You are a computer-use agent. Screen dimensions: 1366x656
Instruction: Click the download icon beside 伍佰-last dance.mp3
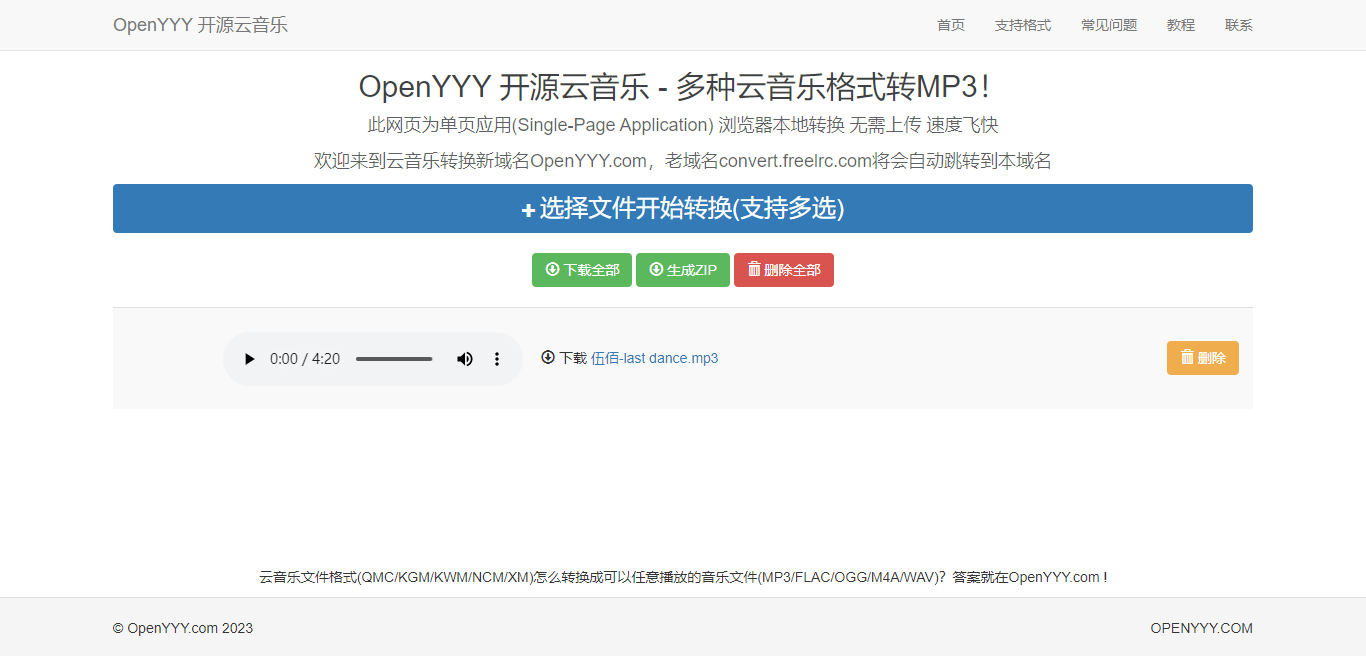click(548, 357)
